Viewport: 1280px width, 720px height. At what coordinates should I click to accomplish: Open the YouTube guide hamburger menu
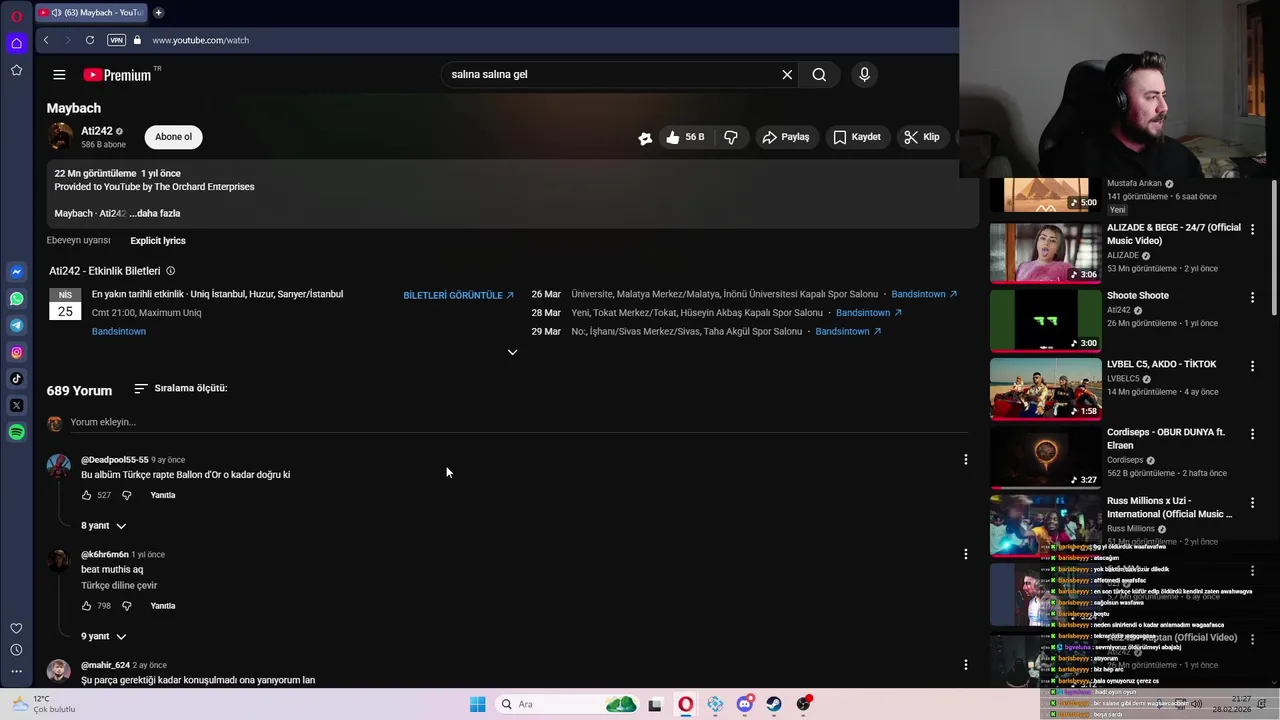coord(59,75)
